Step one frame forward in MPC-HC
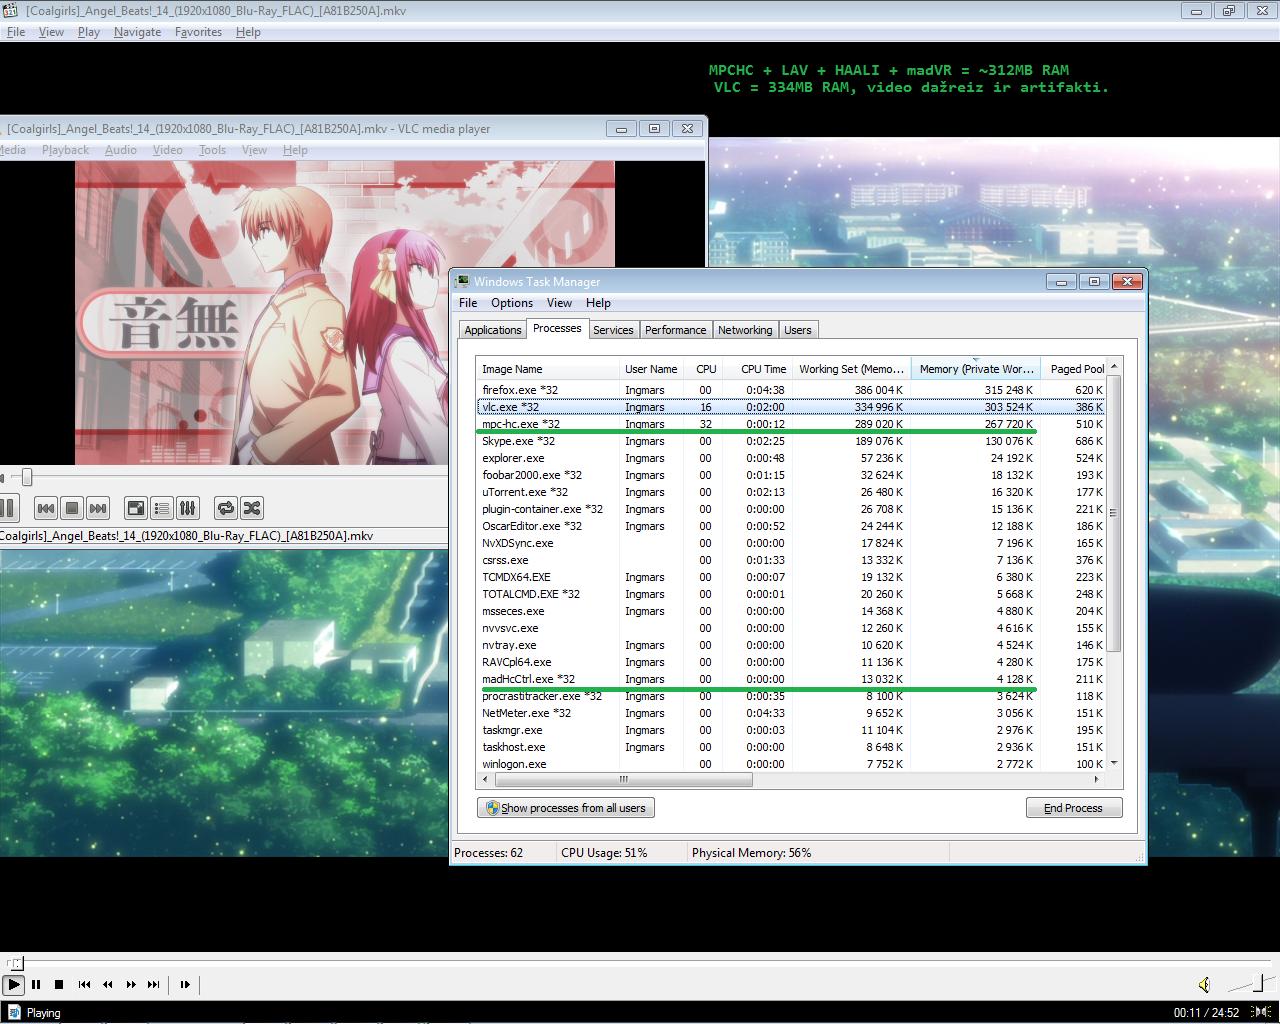The image size is (1280, 1024). [x=185, y=984]
